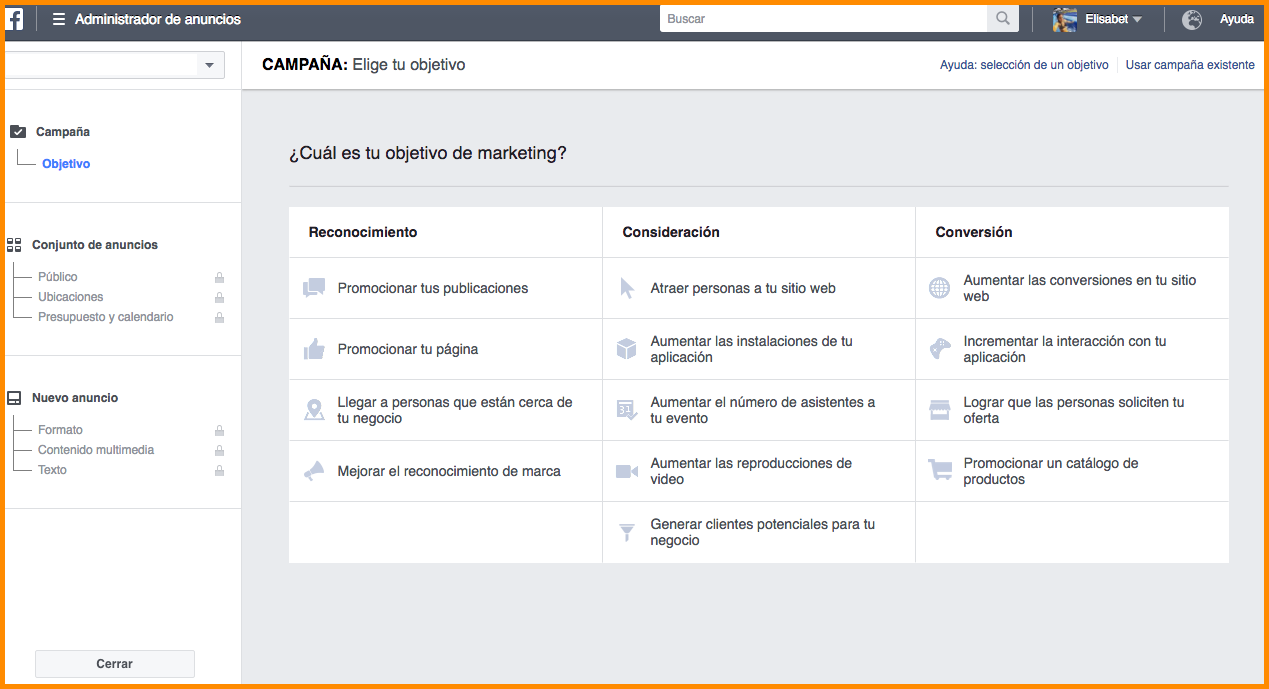Select Objetivo under Campaña in sidebar
The width and height of the screenshot is (1269, 689).
[x=66, y=164]
